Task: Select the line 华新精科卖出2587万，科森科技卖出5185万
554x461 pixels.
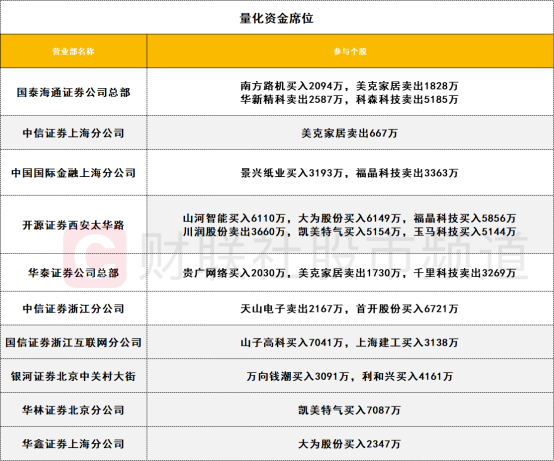Action: [x=349, y=99]
